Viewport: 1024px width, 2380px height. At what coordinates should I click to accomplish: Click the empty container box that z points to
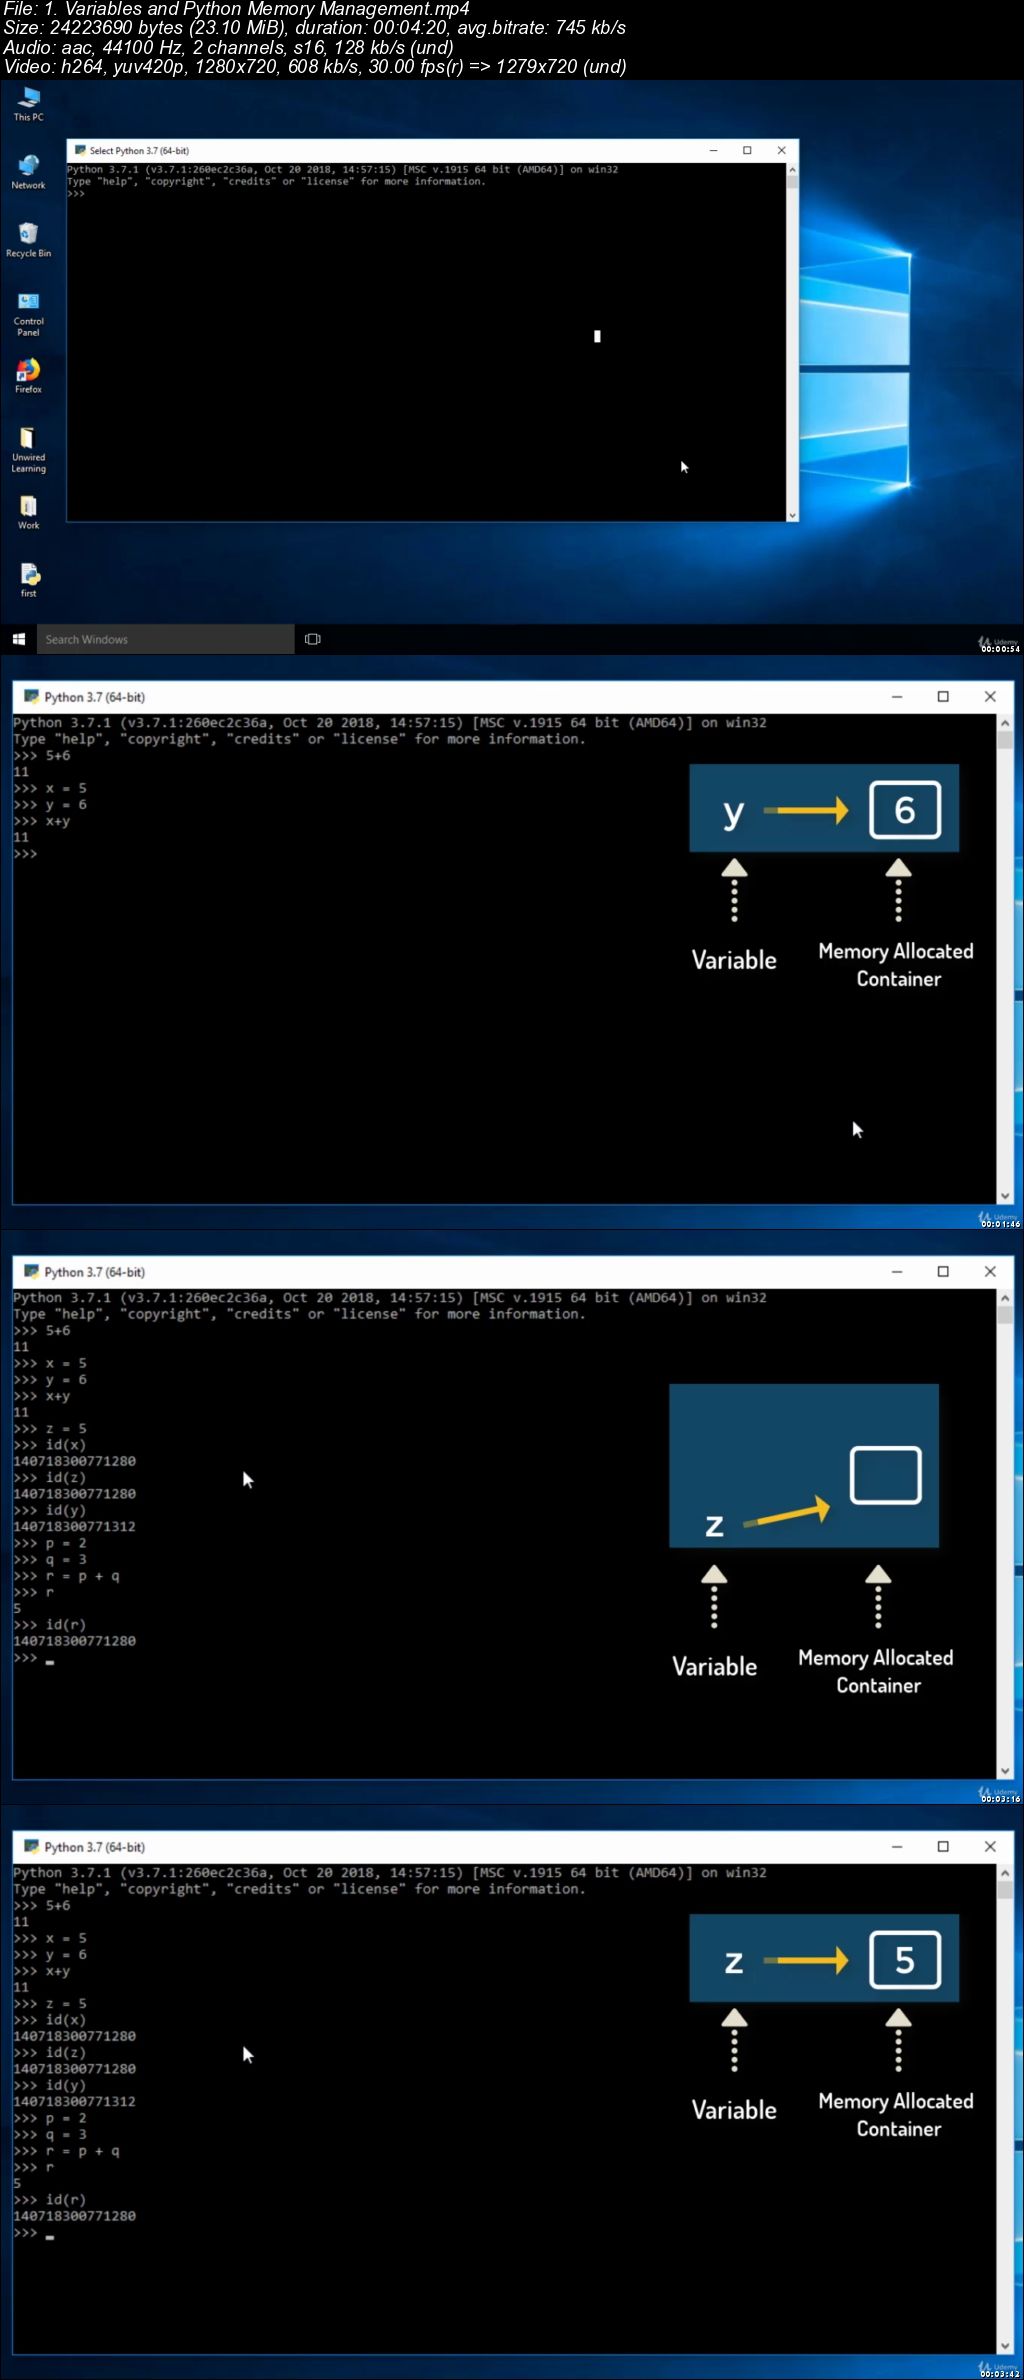885,1475
